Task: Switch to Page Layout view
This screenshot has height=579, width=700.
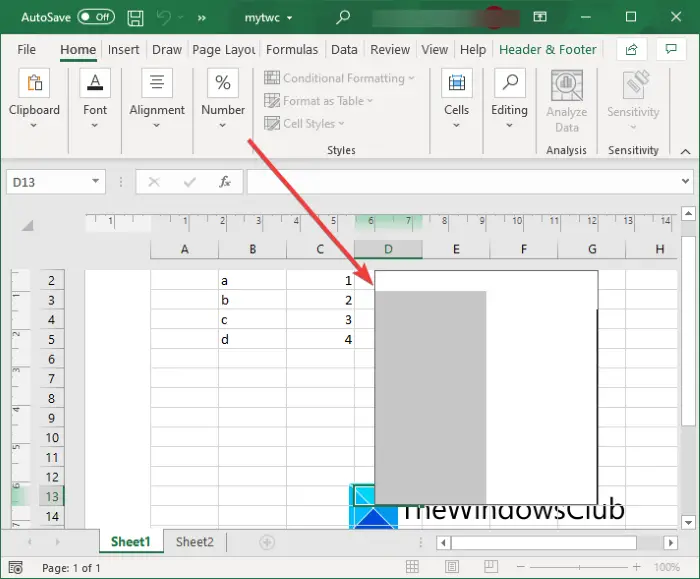Action: 451,567
